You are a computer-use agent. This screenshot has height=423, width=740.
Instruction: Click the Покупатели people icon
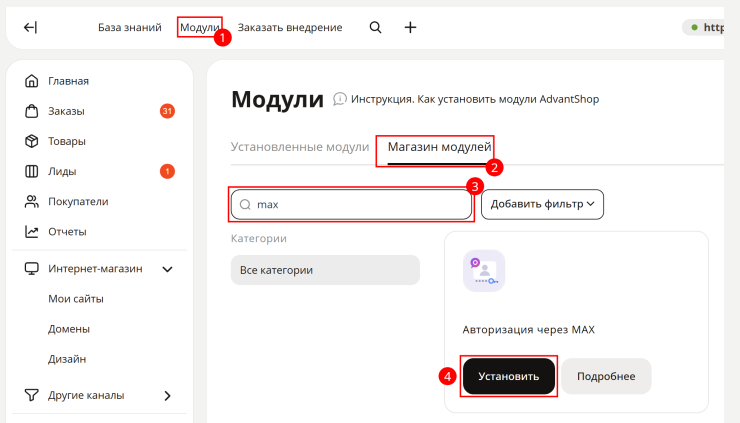click(x=32, y=202)
